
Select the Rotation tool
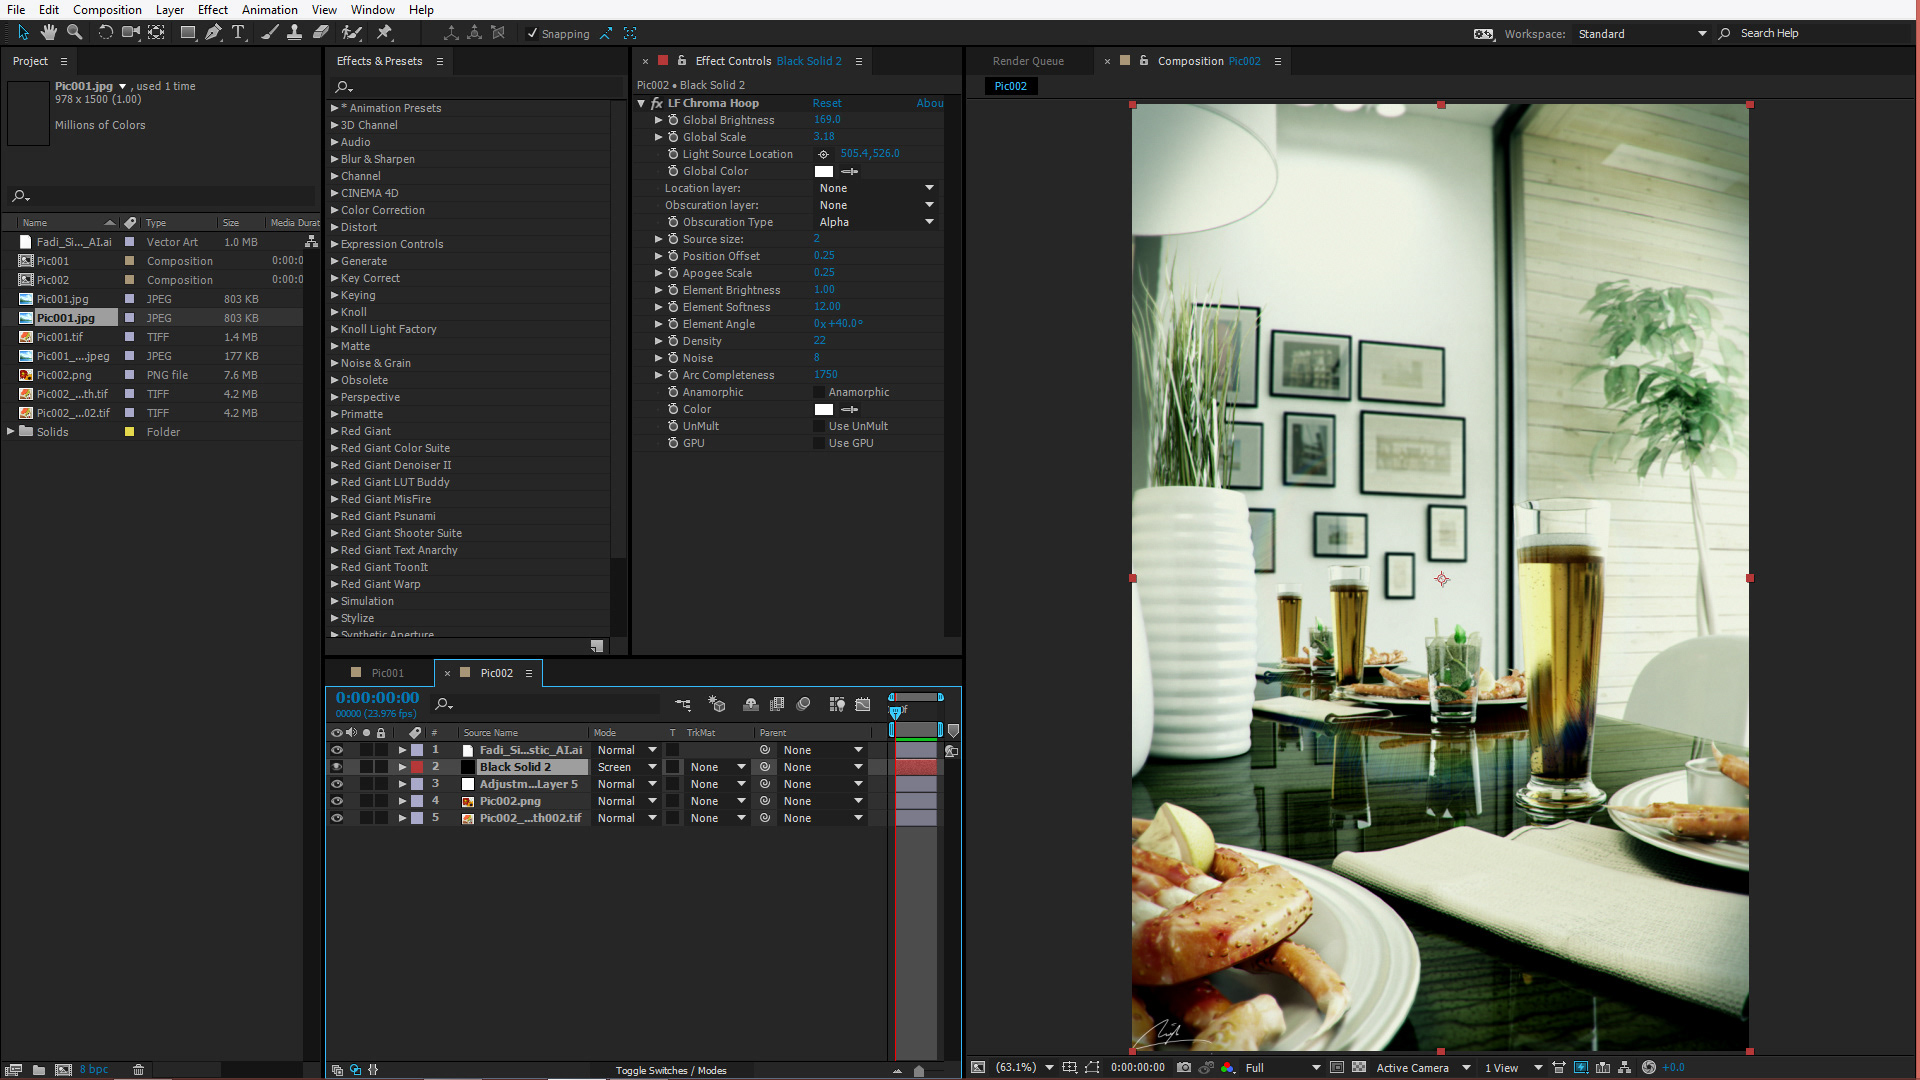click(105, 33)
